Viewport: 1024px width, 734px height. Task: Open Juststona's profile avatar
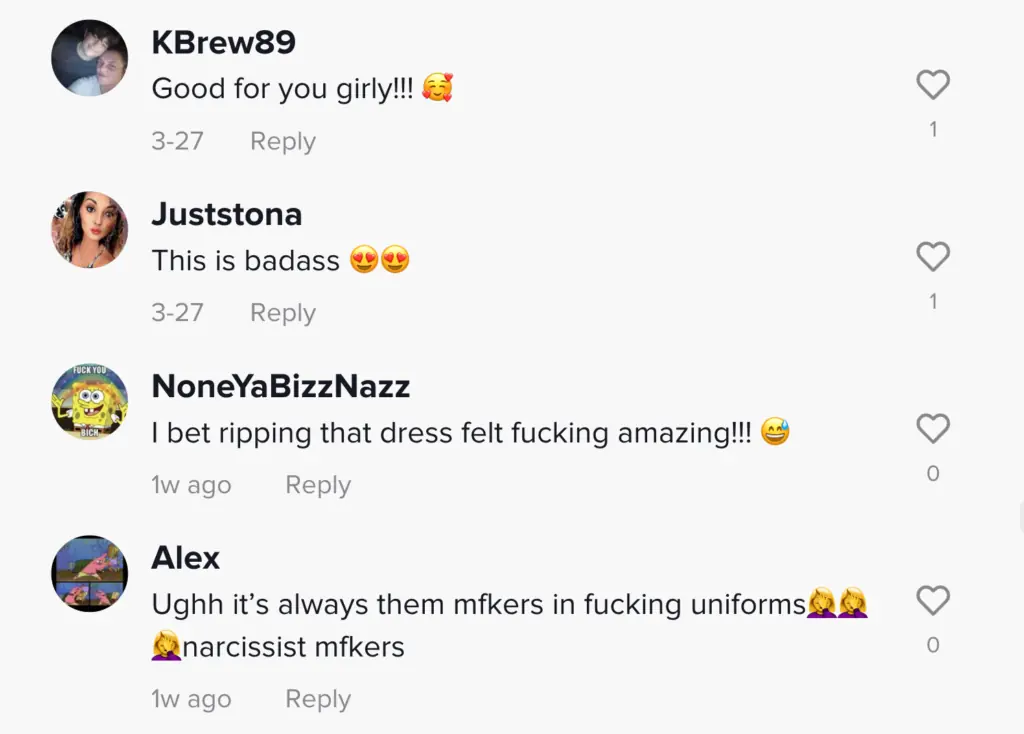(89, 229)
